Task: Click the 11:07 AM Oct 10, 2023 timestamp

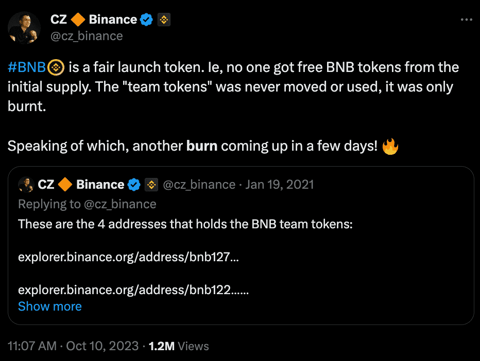Action: [x=73, y=346]
